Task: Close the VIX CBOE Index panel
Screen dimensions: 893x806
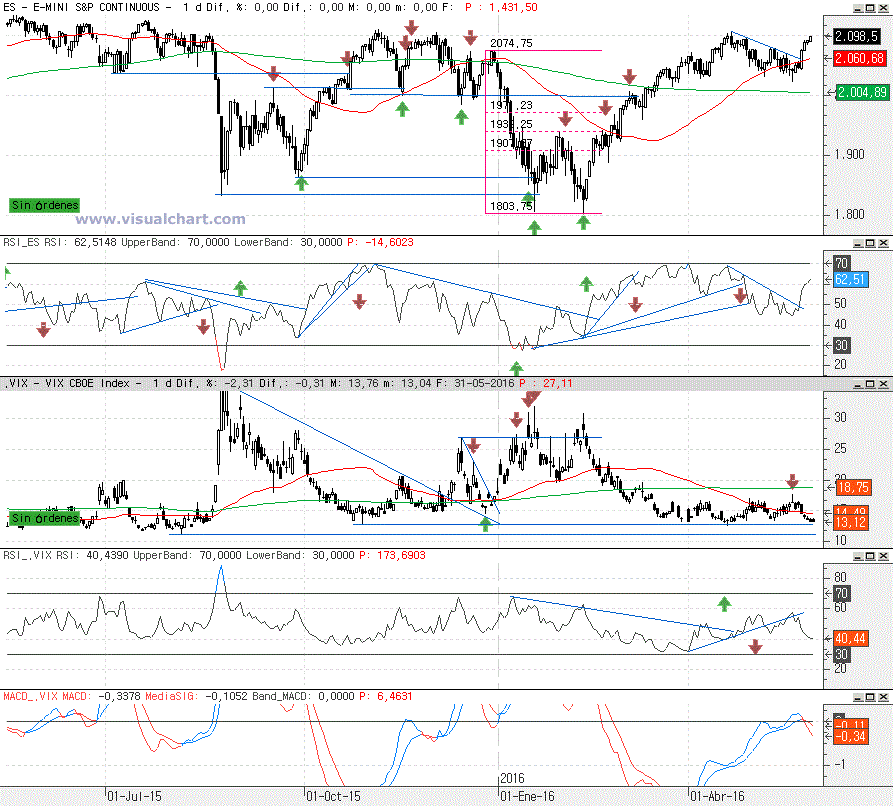Action: coord(883,384)
